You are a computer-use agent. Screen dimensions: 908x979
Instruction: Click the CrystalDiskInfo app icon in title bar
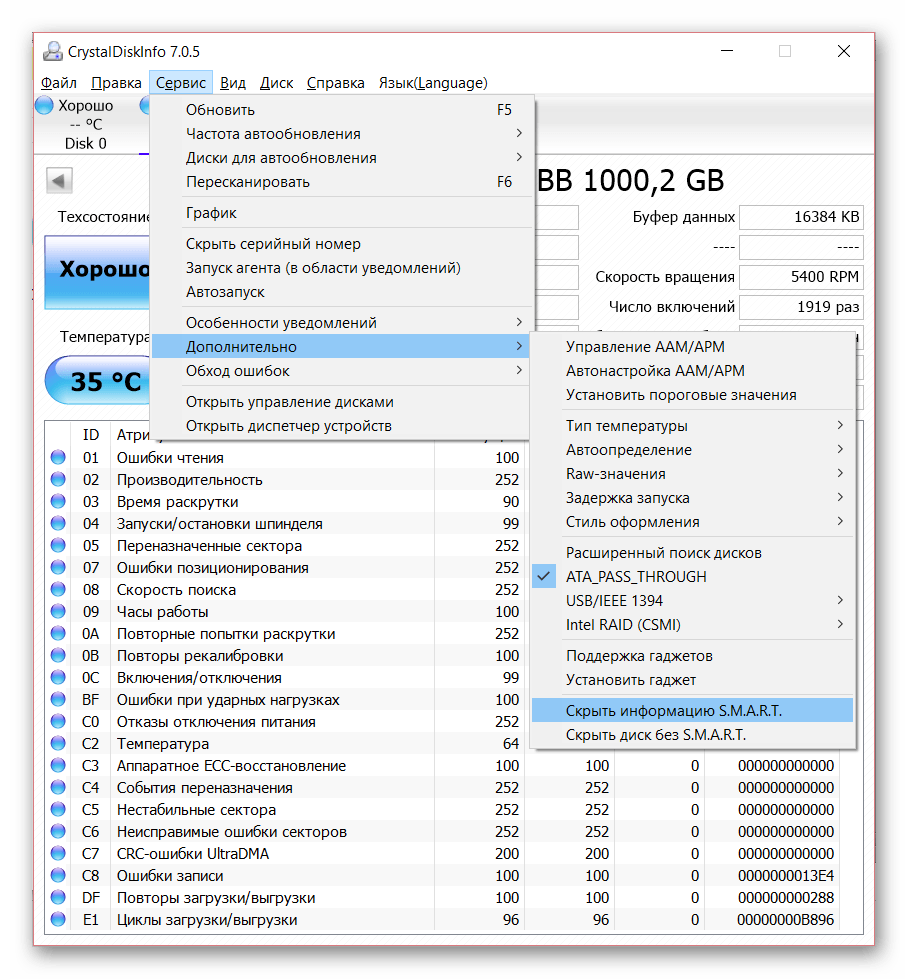[x=52, y=51]
